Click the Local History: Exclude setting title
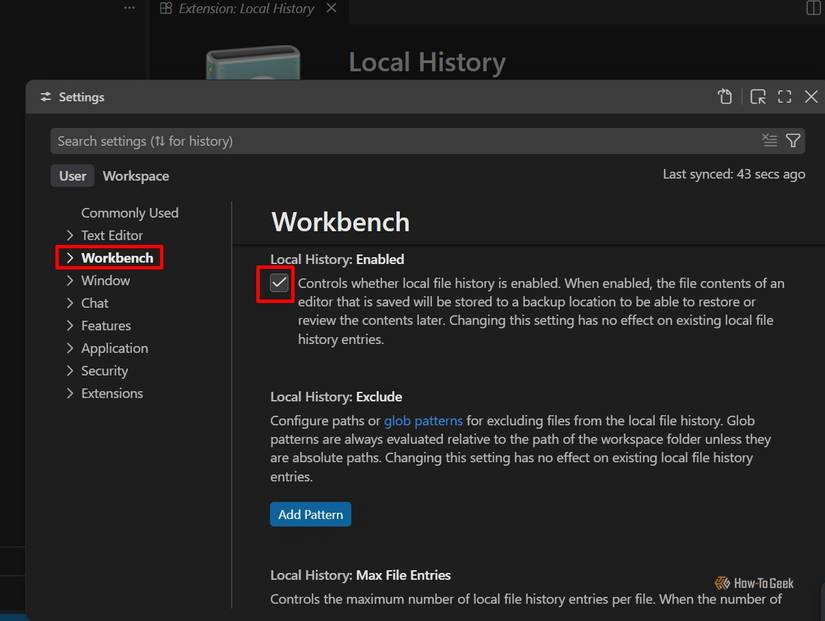This screenshot has height=621, width=825. tap(336, 397)
